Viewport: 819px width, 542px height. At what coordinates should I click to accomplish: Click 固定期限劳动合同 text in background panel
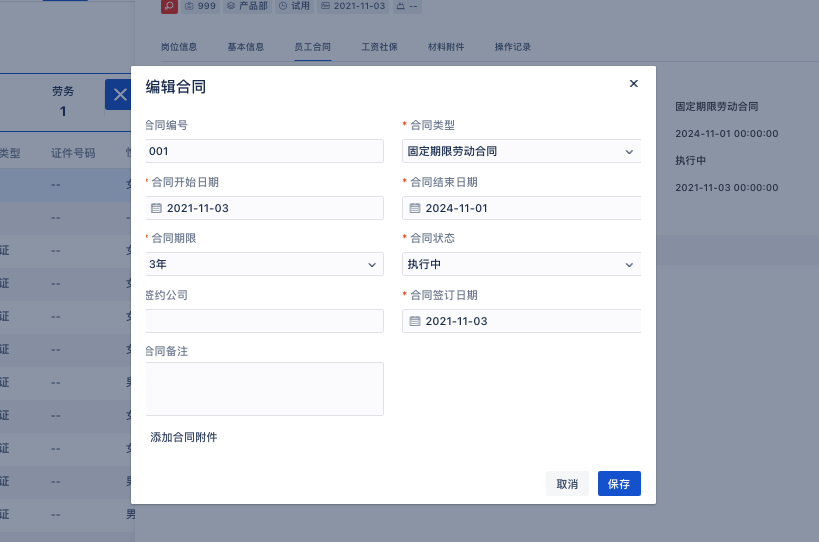coord(717,107)
